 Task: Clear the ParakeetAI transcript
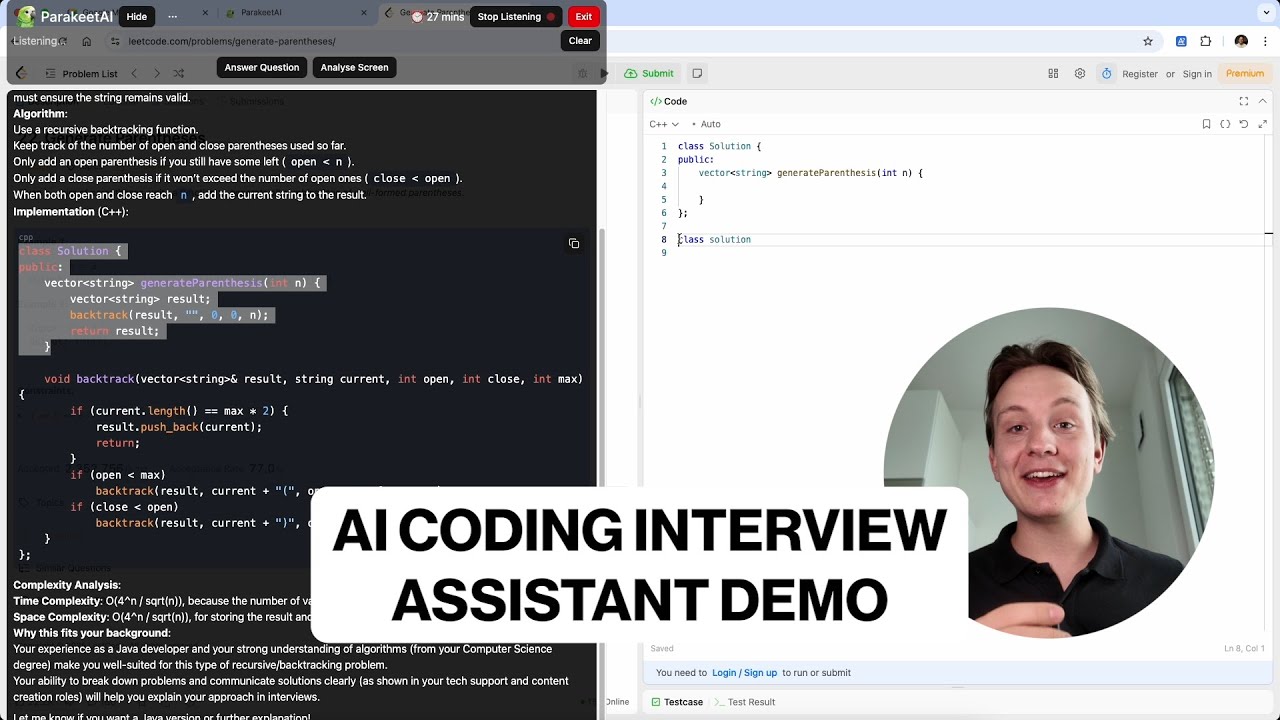point(580,41)
